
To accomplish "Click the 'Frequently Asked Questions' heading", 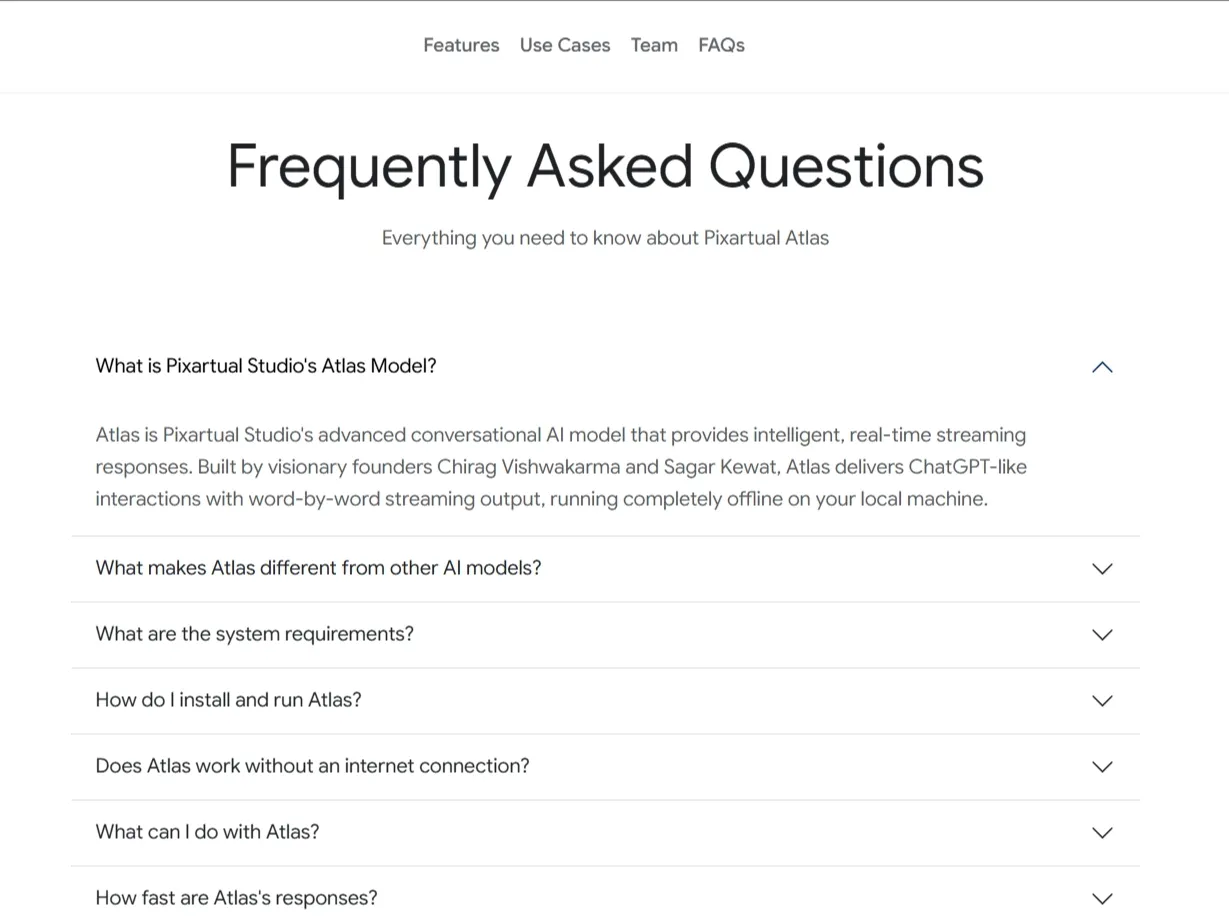I will (605, 166).
